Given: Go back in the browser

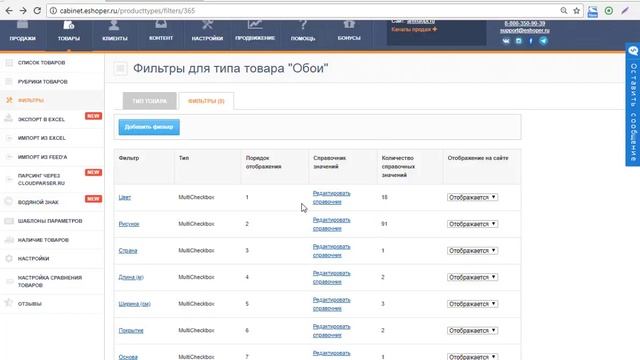Looking at the screenshot, I should point(9,11).
